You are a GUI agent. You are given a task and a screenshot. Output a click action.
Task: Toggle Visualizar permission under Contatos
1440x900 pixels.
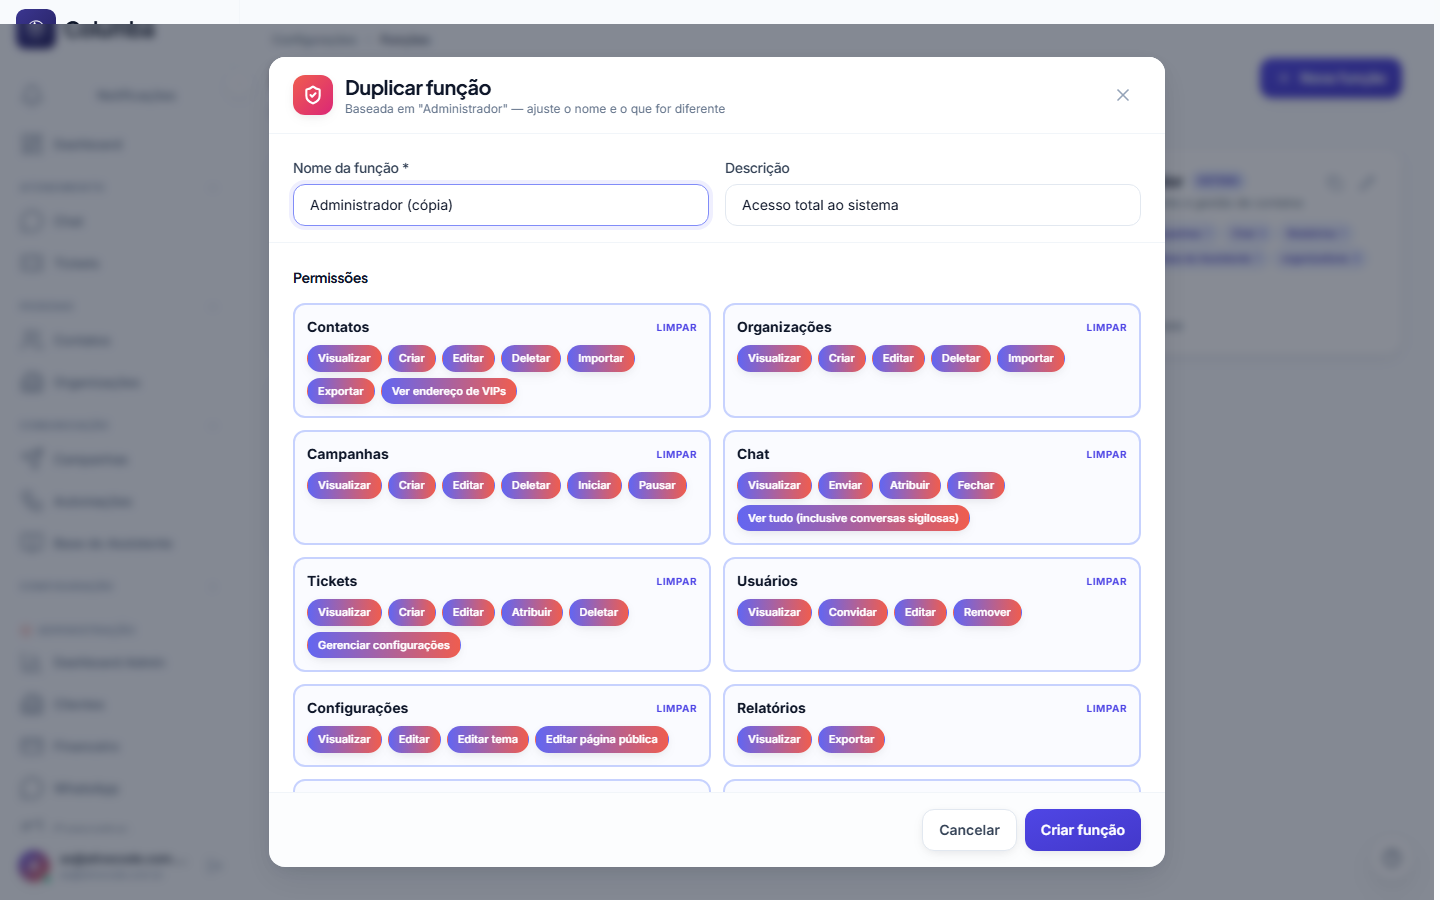(344, 358)
